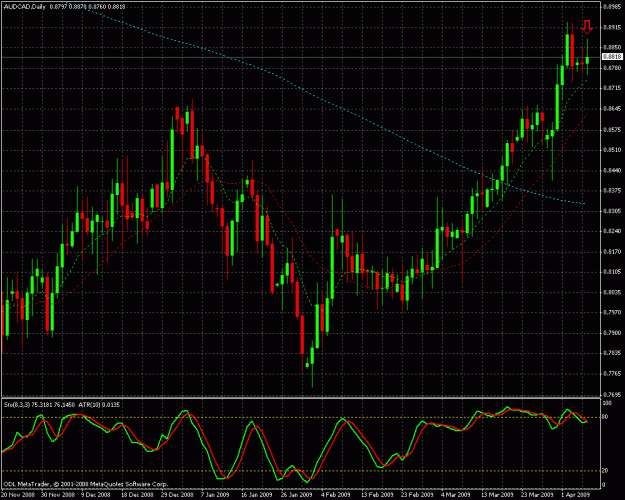
Task: Click the ATR(10) 0.0135 indicator label
Action: point(98,405)
